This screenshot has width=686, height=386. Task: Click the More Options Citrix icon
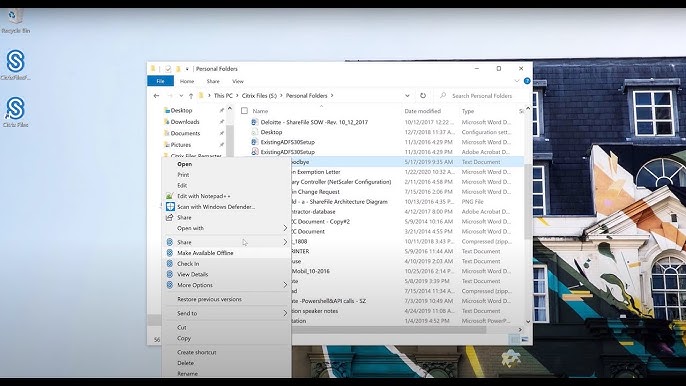[170, 285]
